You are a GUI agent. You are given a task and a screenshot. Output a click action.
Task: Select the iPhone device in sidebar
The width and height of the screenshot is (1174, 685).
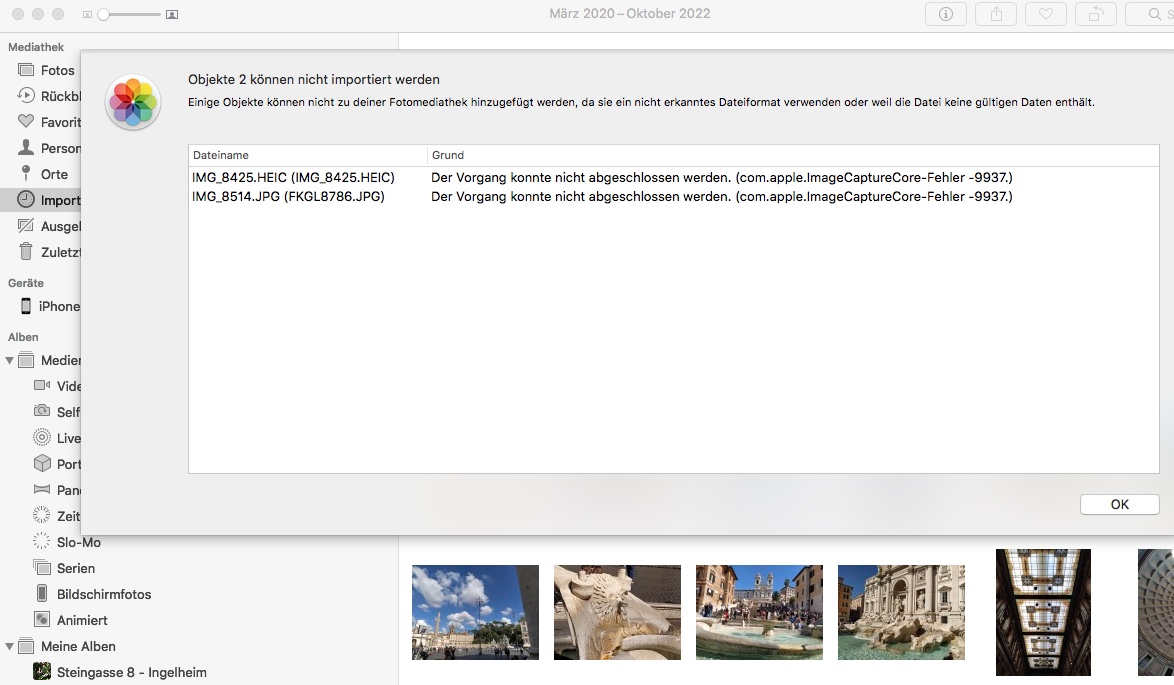58,306
